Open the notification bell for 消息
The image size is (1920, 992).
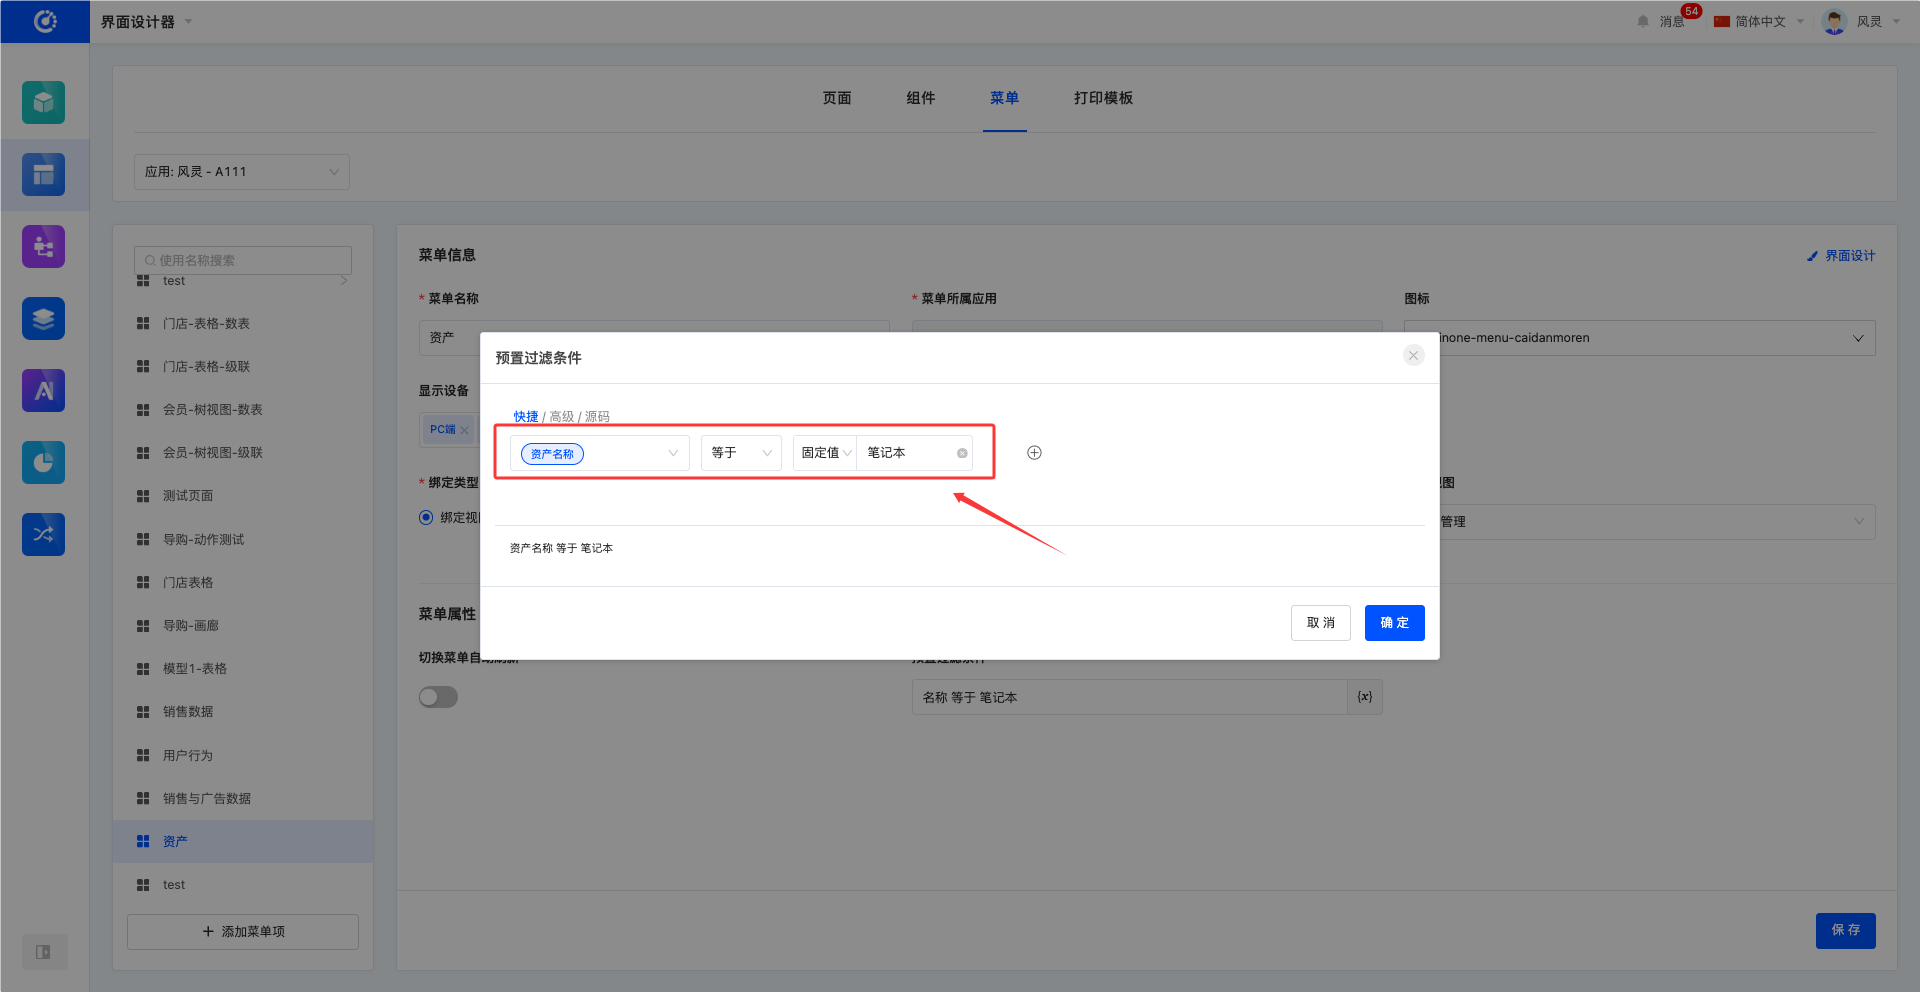(x=1643, y=22)
